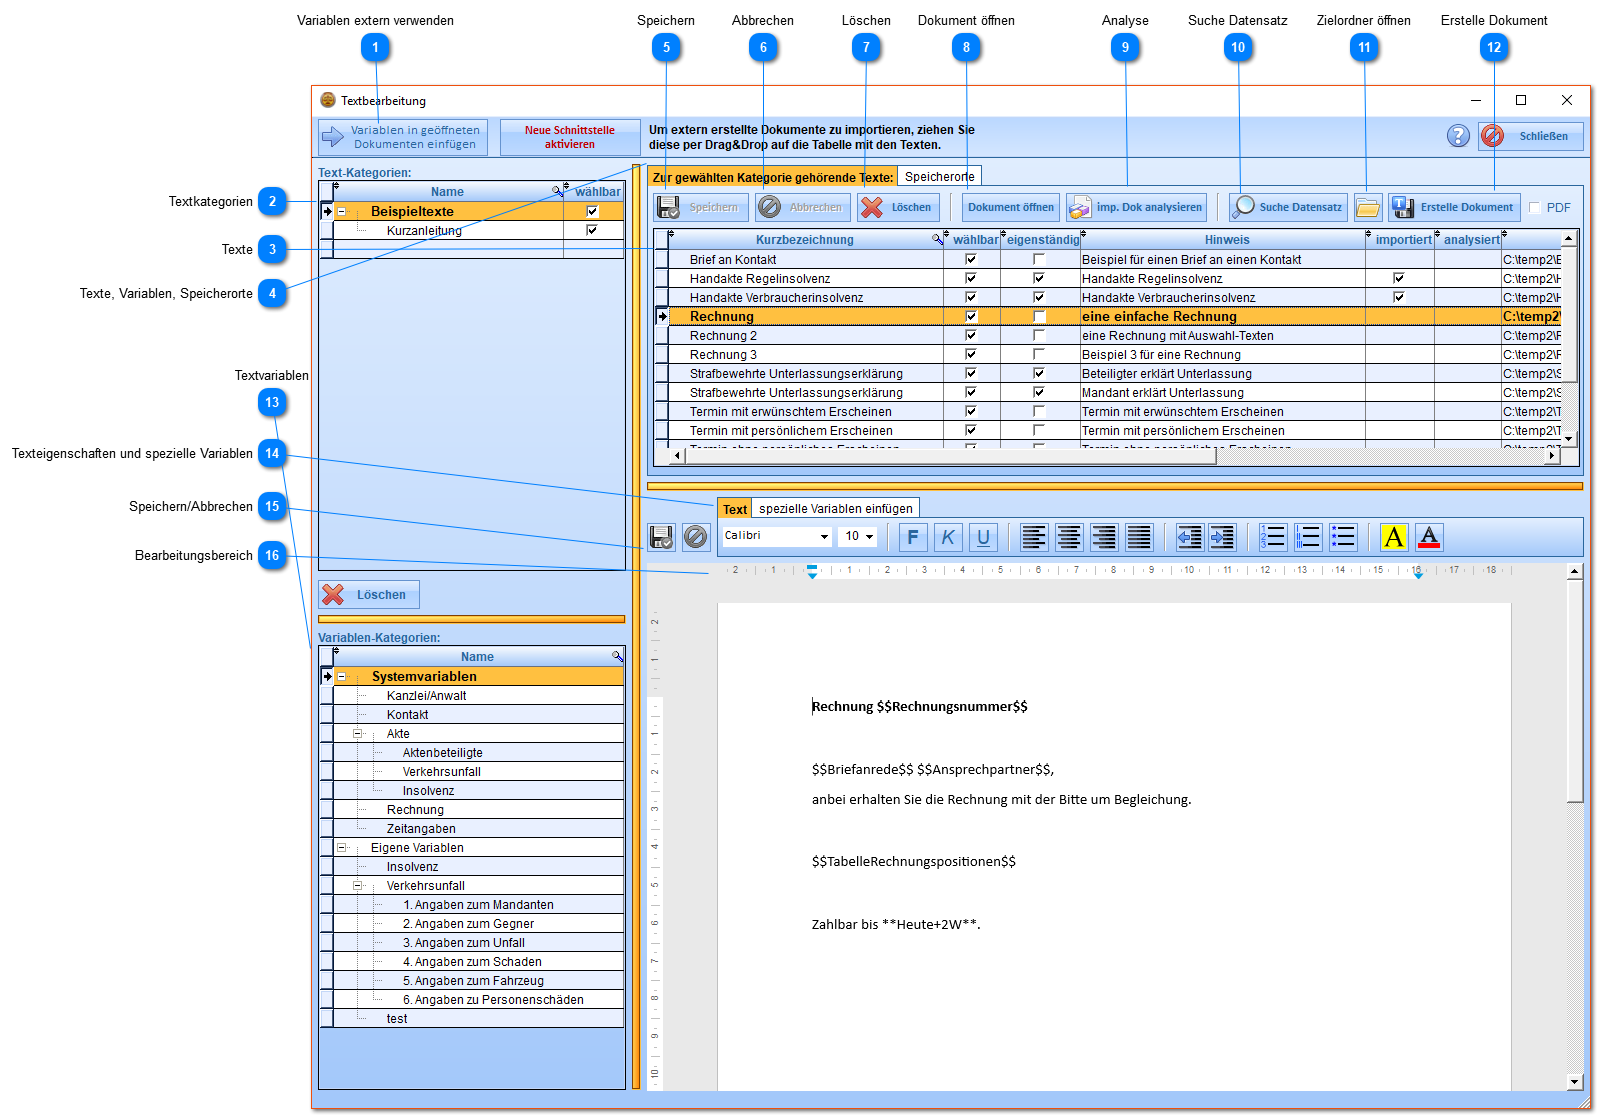Collapse the Systemvariablen tree node

[x=342, y=677]
